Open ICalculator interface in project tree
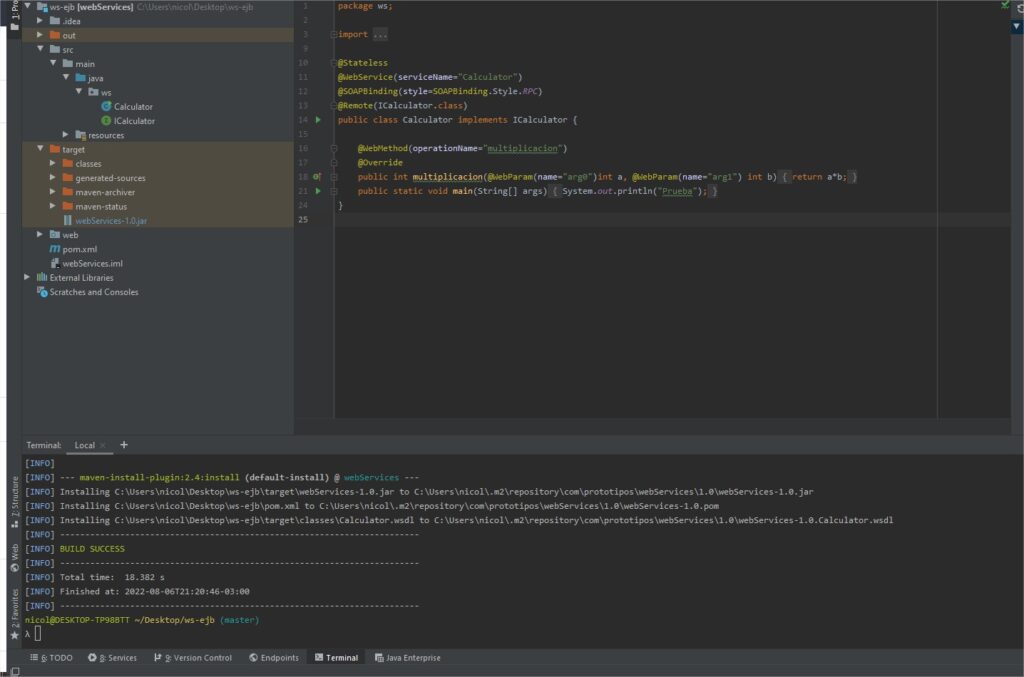This screenshot has width=1024, height=677. tap(134, 121)
